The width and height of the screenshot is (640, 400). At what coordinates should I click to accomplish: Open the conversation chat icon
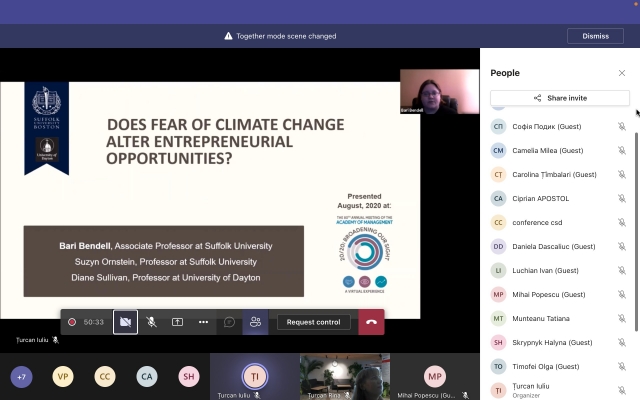pos(229,322)
